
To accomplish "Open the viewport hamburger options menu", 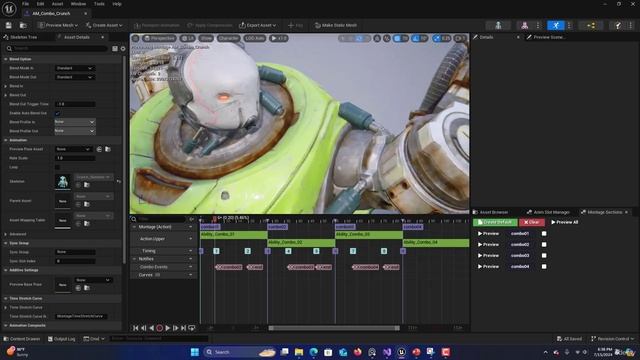I will pyautogui.click(x=136, y=38).
